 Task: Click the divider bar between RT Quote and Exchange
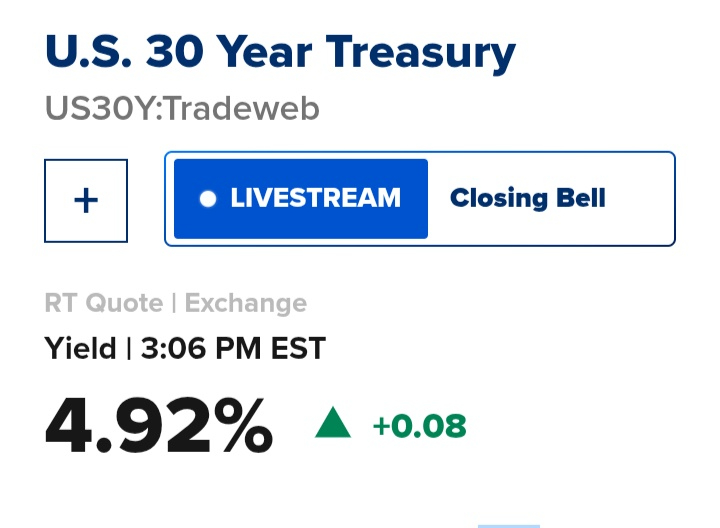tap(173, 302)
